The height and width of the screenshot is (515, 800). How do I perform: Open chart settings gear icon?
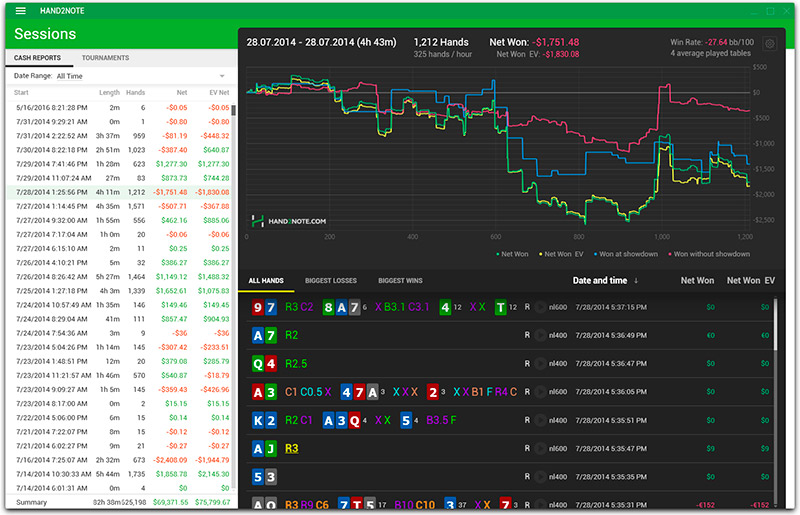click(x=769, y=44)
